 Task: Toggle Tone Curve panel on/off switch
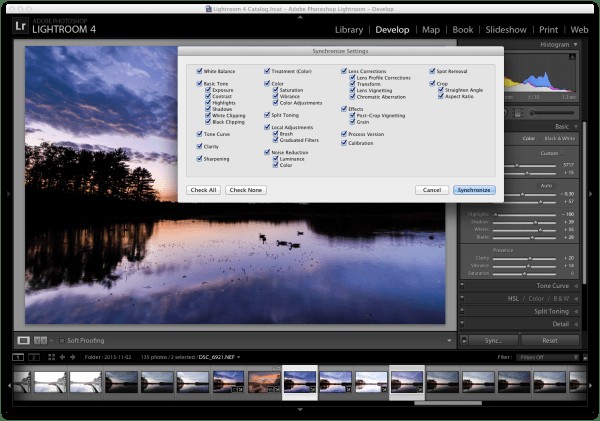tap(462, 286)
